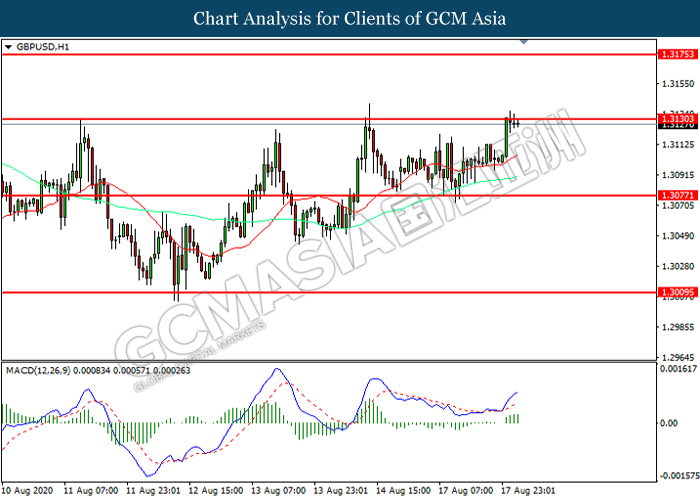
Task: Click the 10 Aug 2020 date label
Action: [27, 491]
